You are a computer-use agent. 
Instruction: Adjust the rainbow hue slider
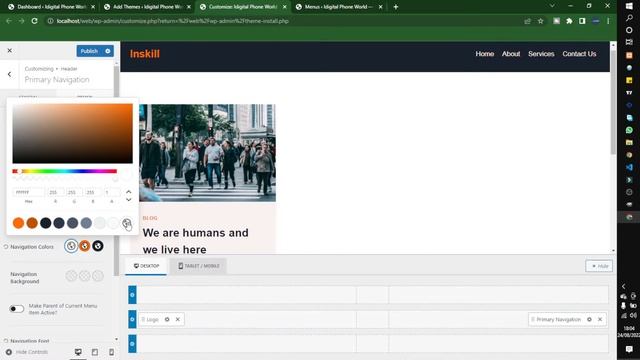tap(64, 171)
